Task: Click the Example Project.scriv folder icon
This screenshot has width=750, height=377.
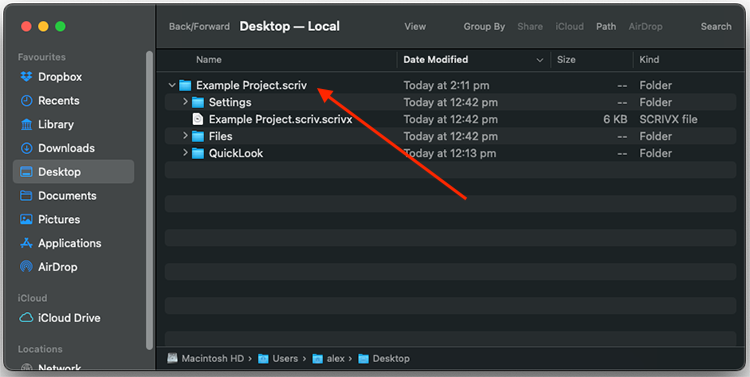Action: (185, 86)
